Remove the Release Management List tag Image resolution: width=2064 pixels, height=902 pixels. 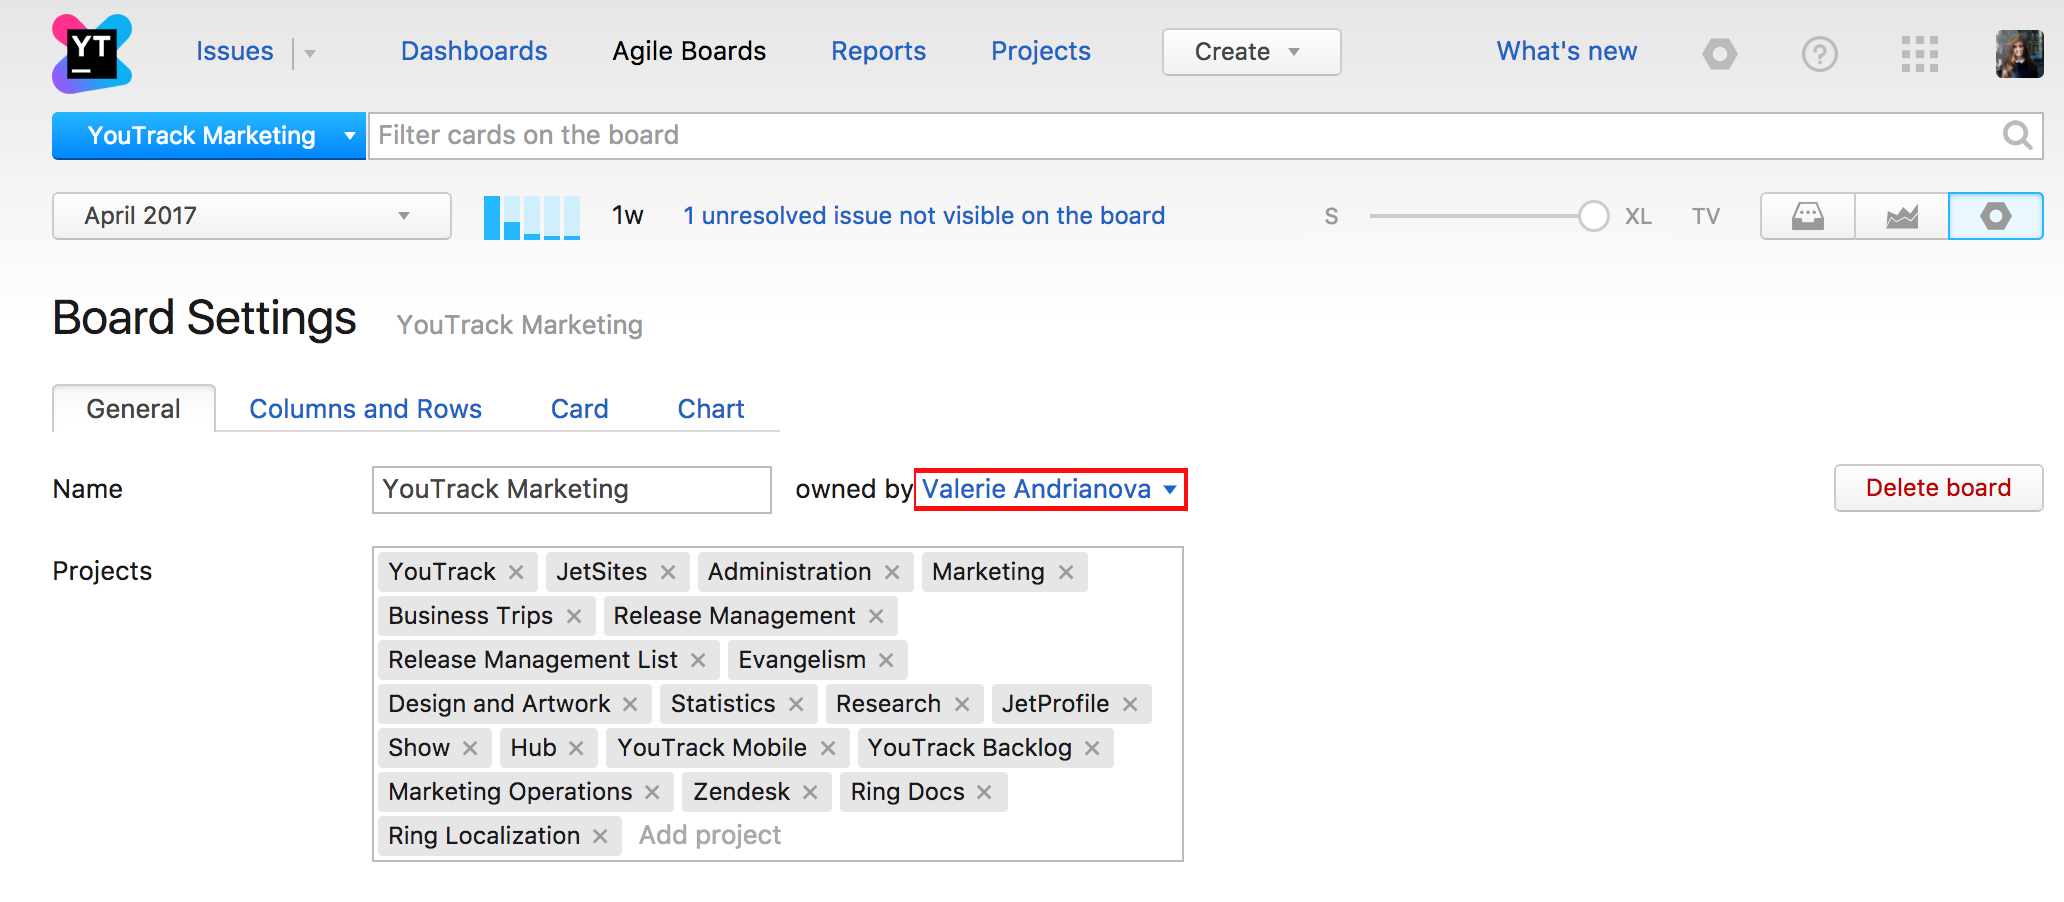[x=698, y=660]
